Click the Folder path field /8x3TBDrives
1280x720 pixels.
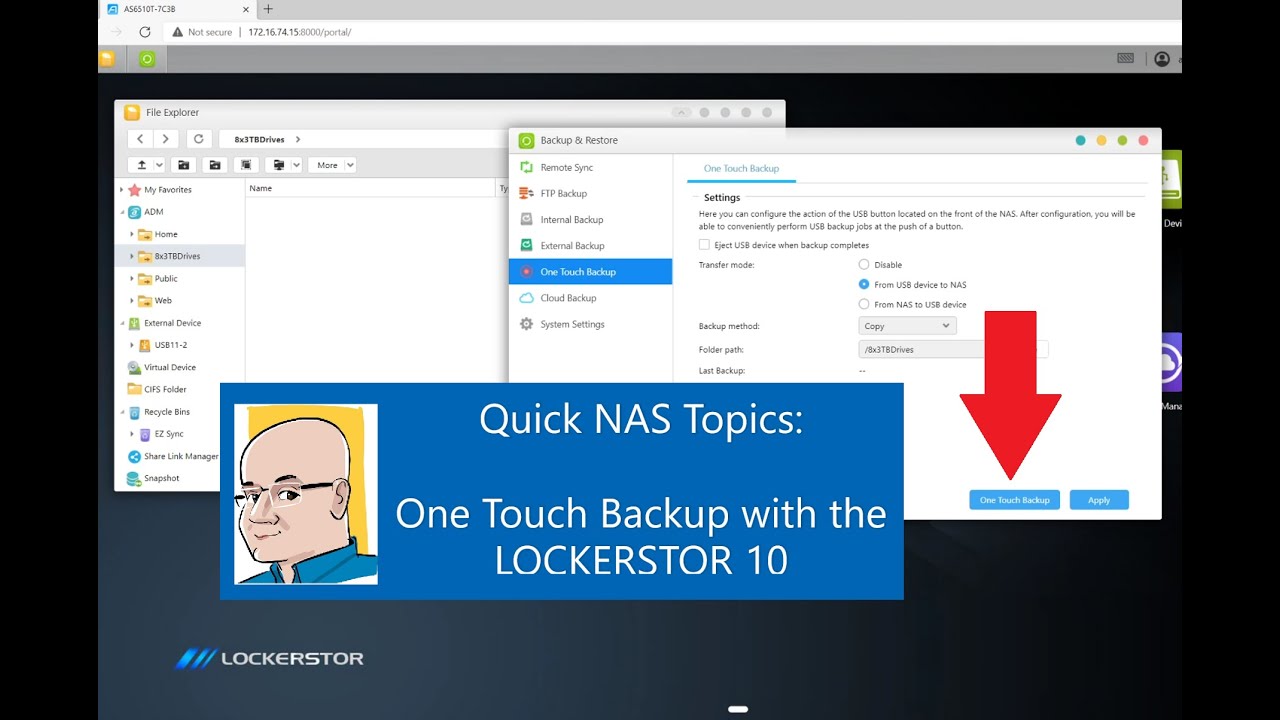coord(953,350)
